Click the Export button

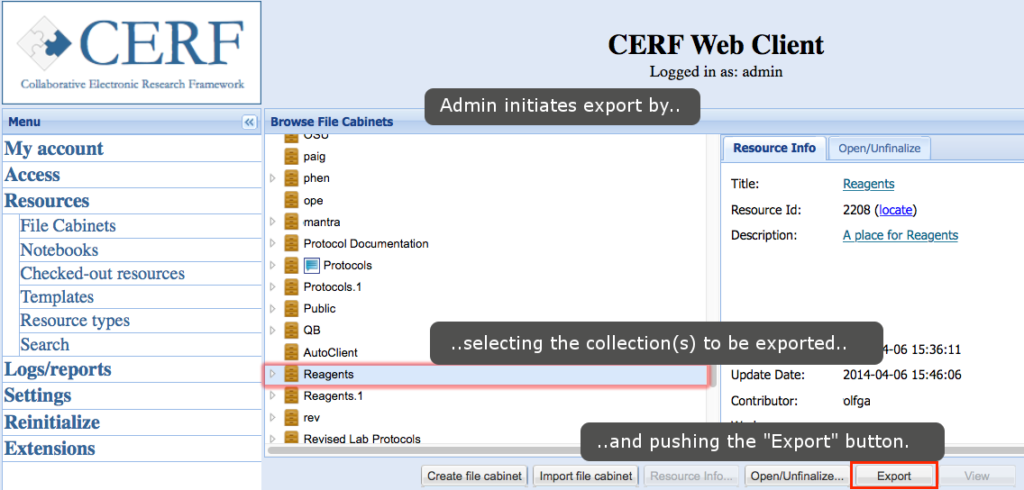tap(894, 476)
